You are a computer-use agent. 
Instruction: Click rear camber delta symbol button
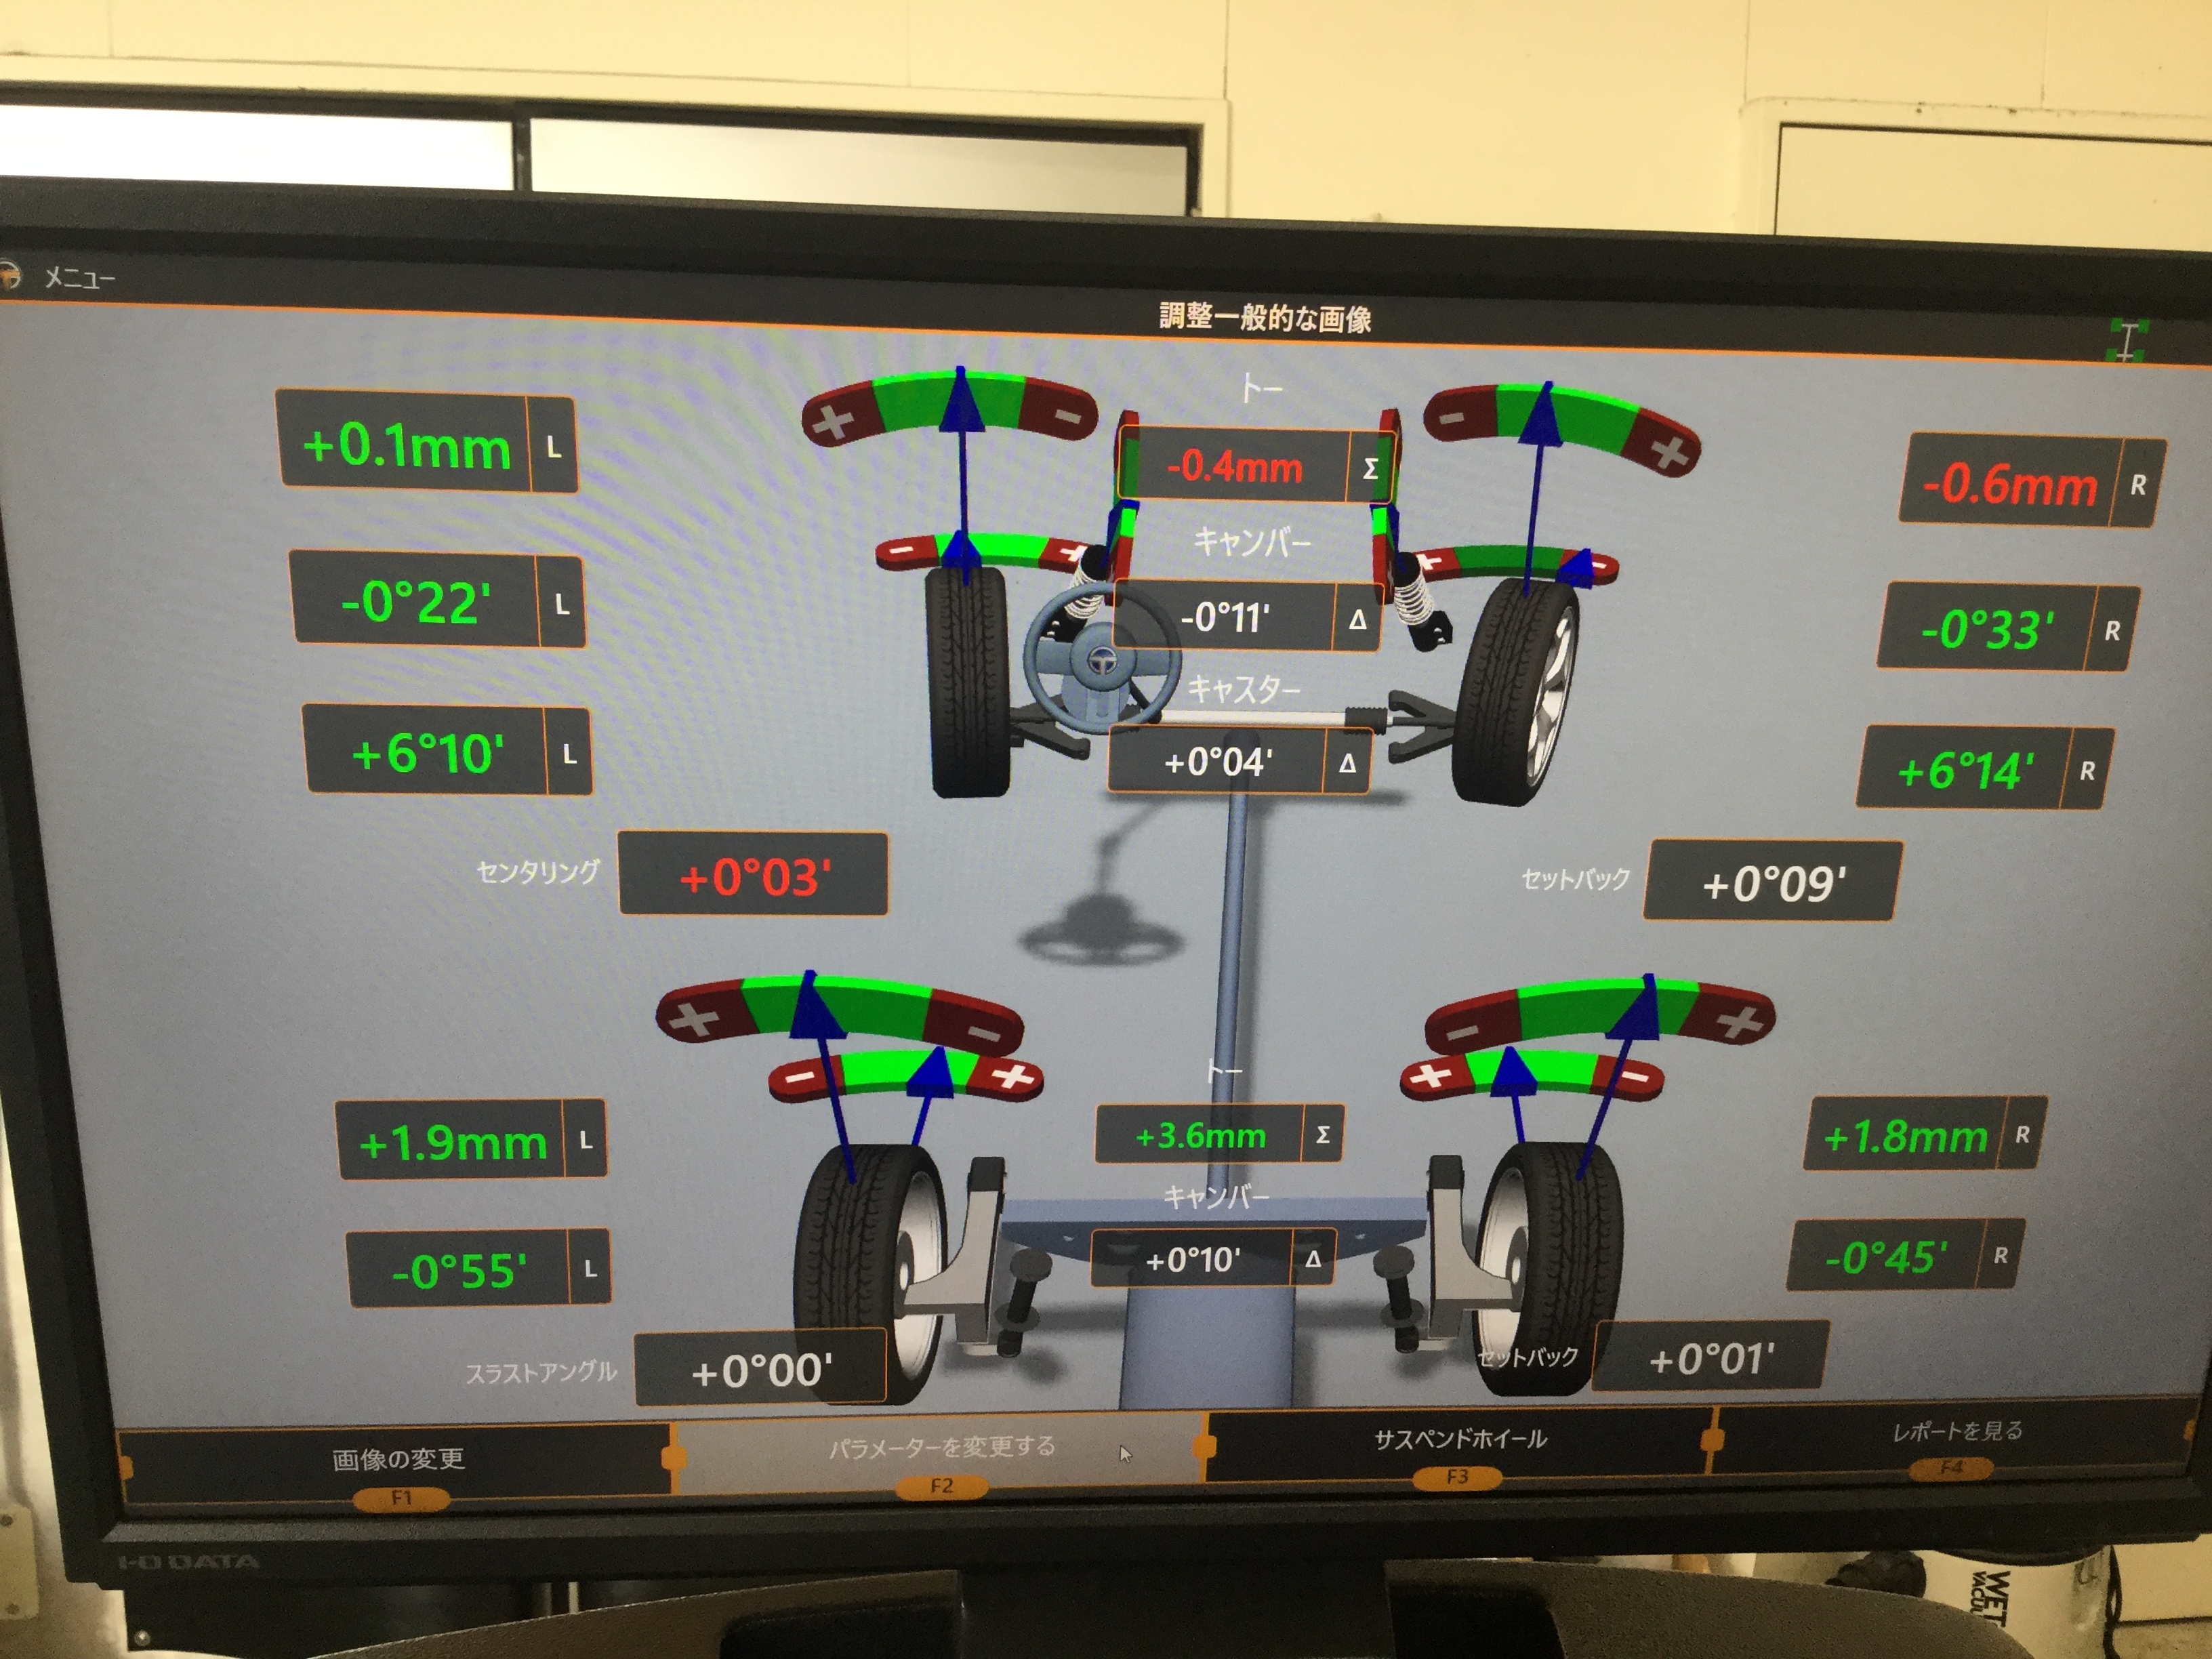(1312, 1259)
